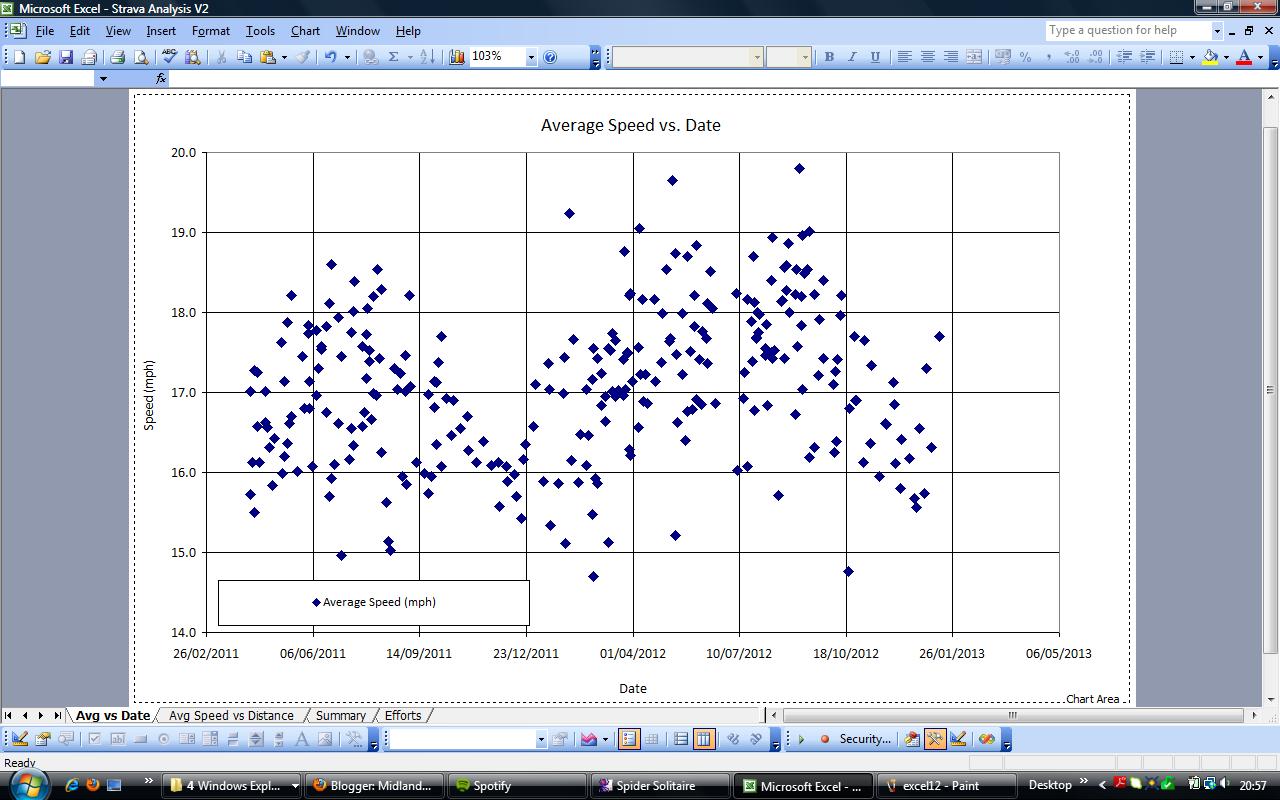
Task: Toggle the By Column chart icon
Action: [x=703, y=739]
